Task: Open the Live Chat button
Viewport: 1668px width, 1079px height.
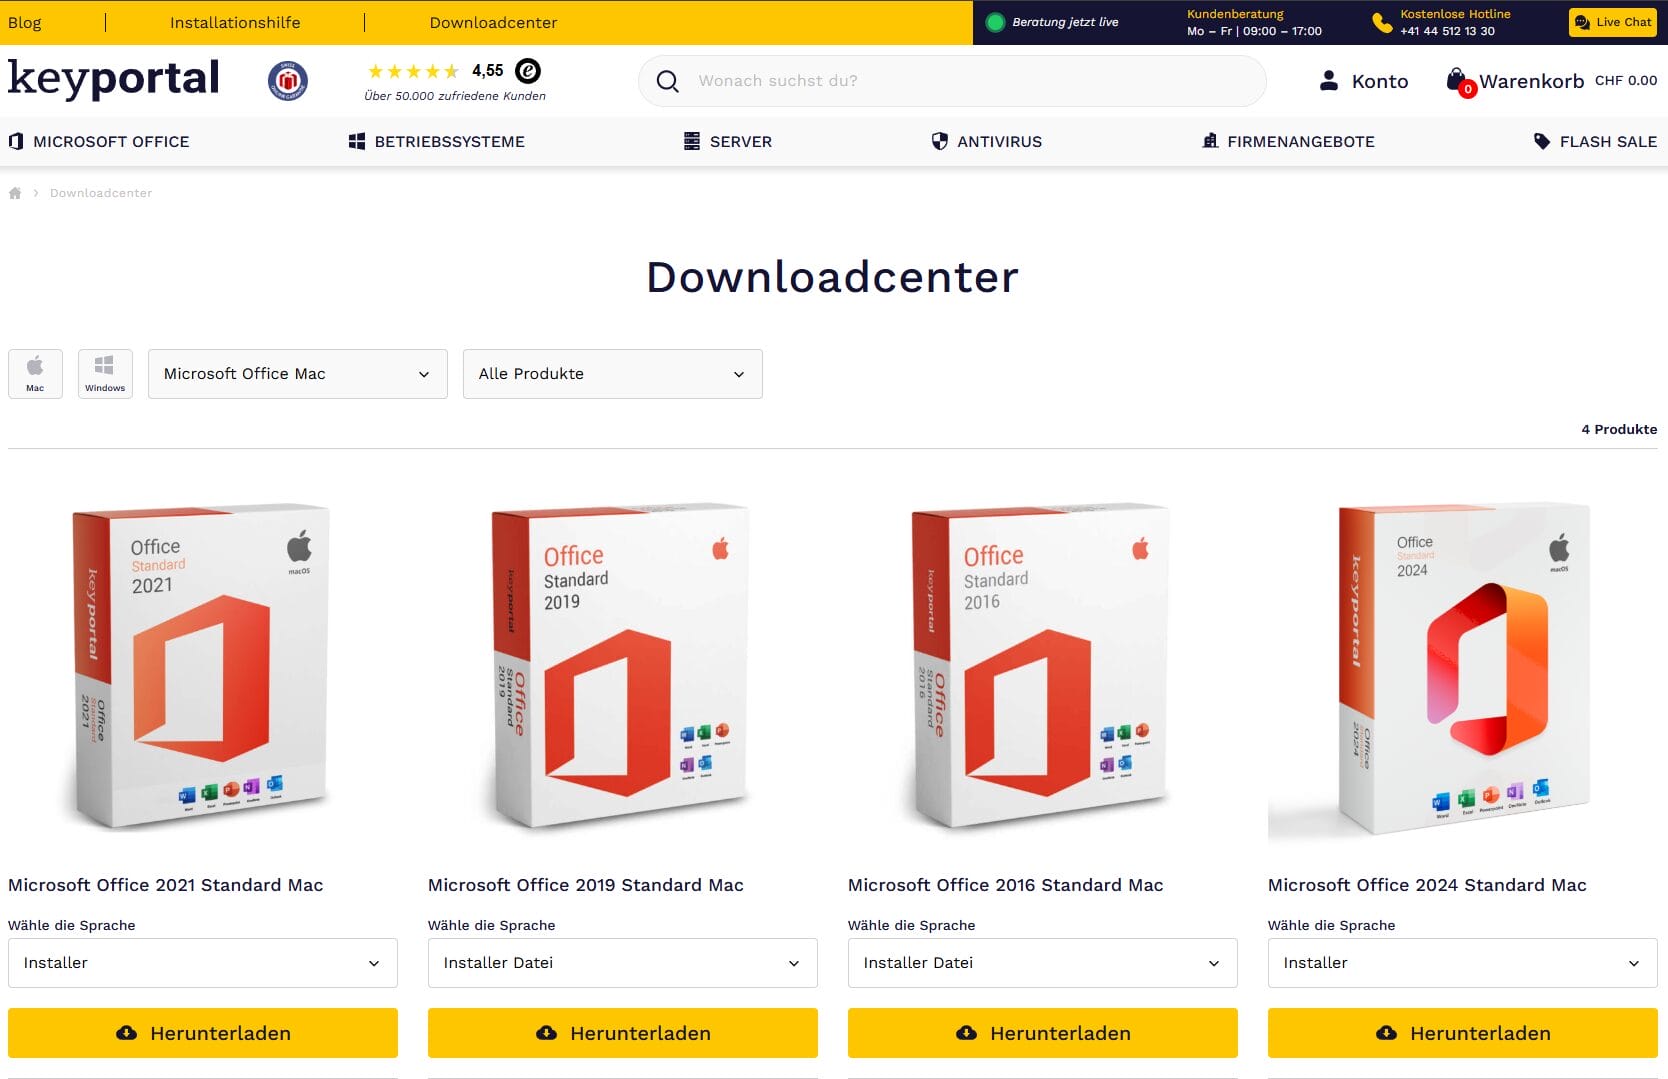Action: 1612,22
